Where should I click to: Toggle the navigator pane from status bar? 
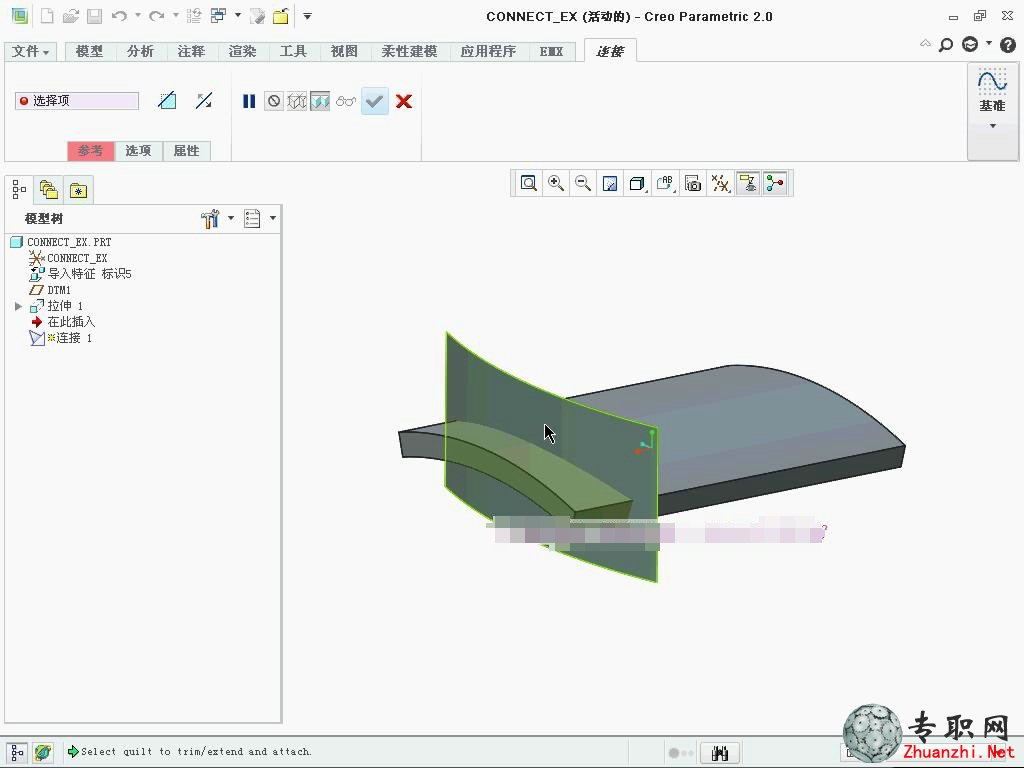tap(17, 752)
